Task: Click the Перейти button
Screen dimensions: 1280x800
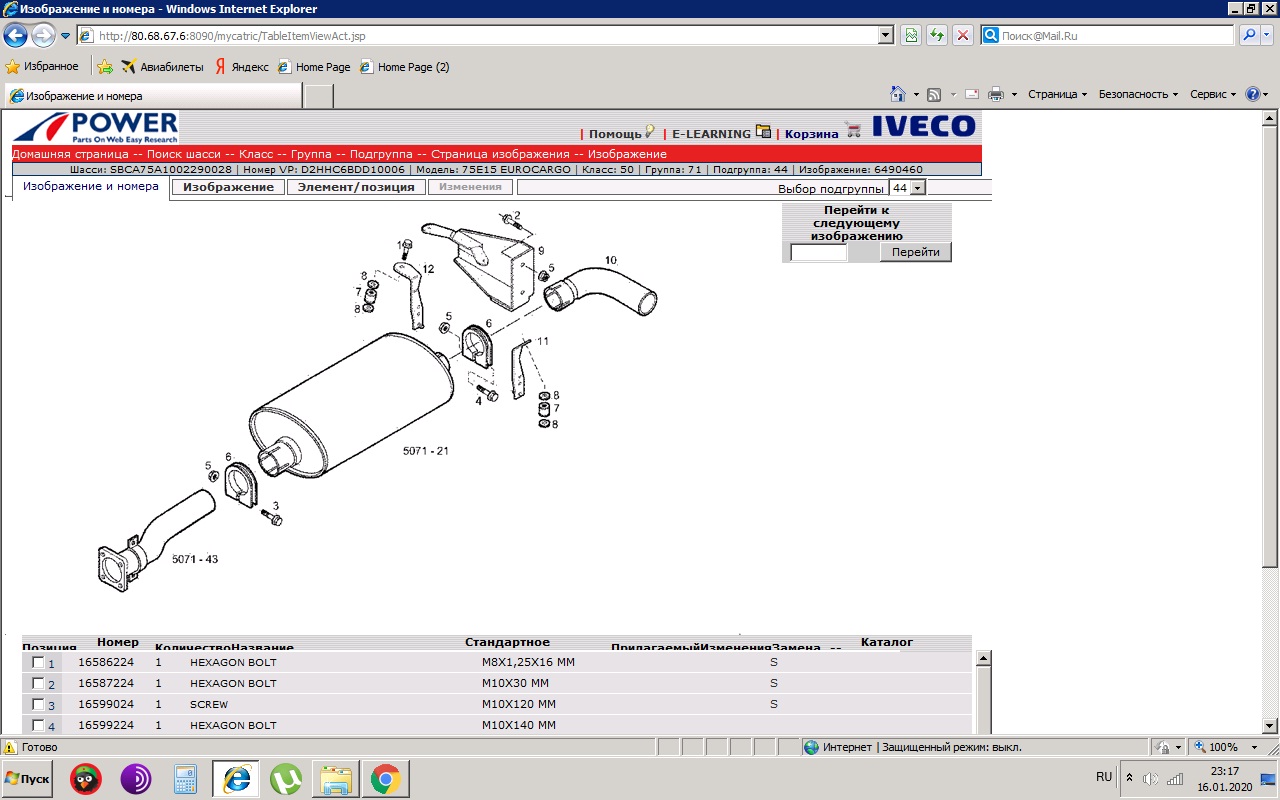Action: [915, 252]
